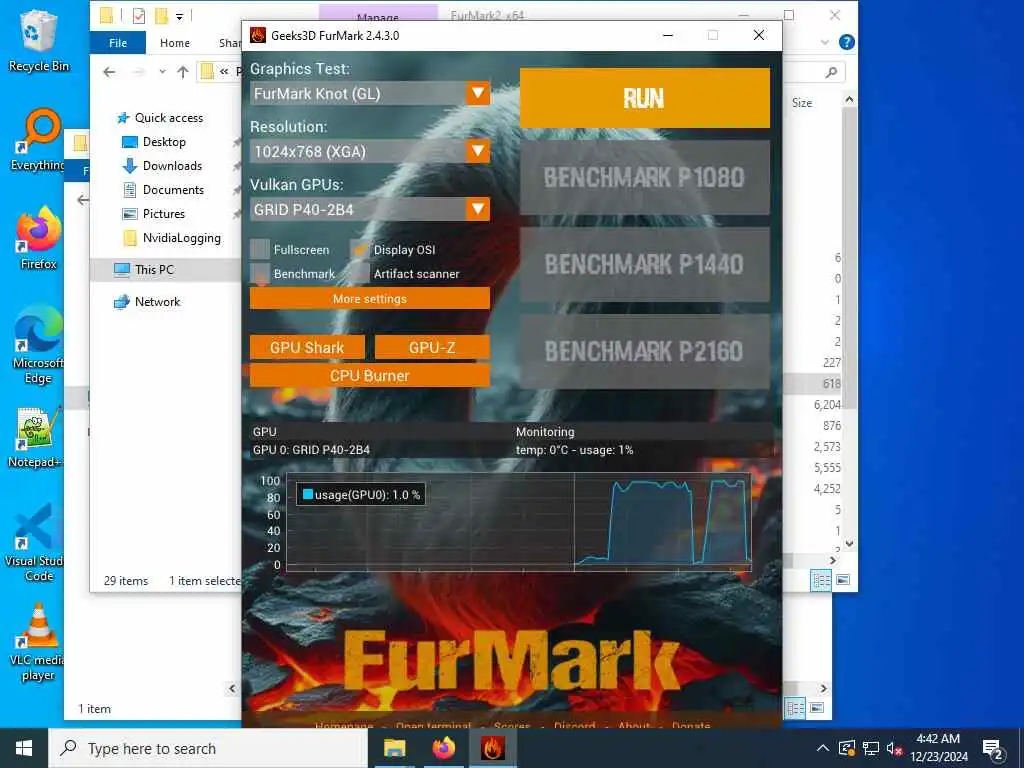Open the Recycle Bin desktop icon
This screenshot has width=1024, height=768.
coord(39,40)
